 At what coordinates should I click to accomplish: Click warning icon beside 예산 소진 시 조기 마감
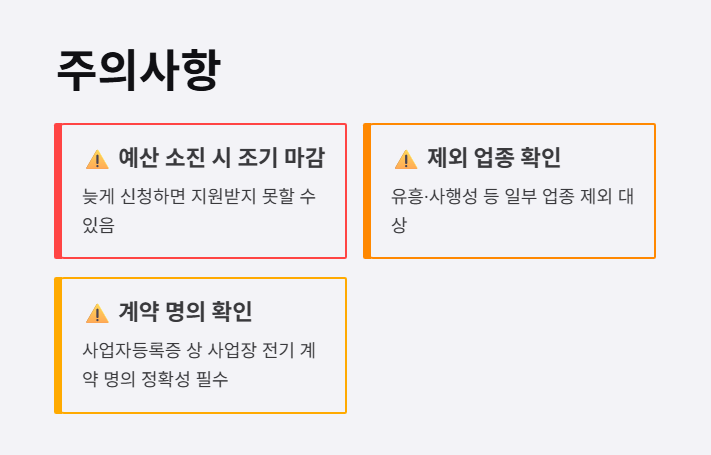(x=97, y=160)
